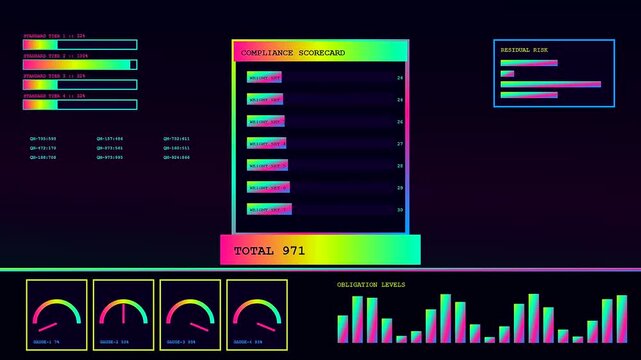Image resolution: width=641 pixels, height=360 pixels.
Task: Click the Standard Tier 1 progress bar
Action: (80, 45)
